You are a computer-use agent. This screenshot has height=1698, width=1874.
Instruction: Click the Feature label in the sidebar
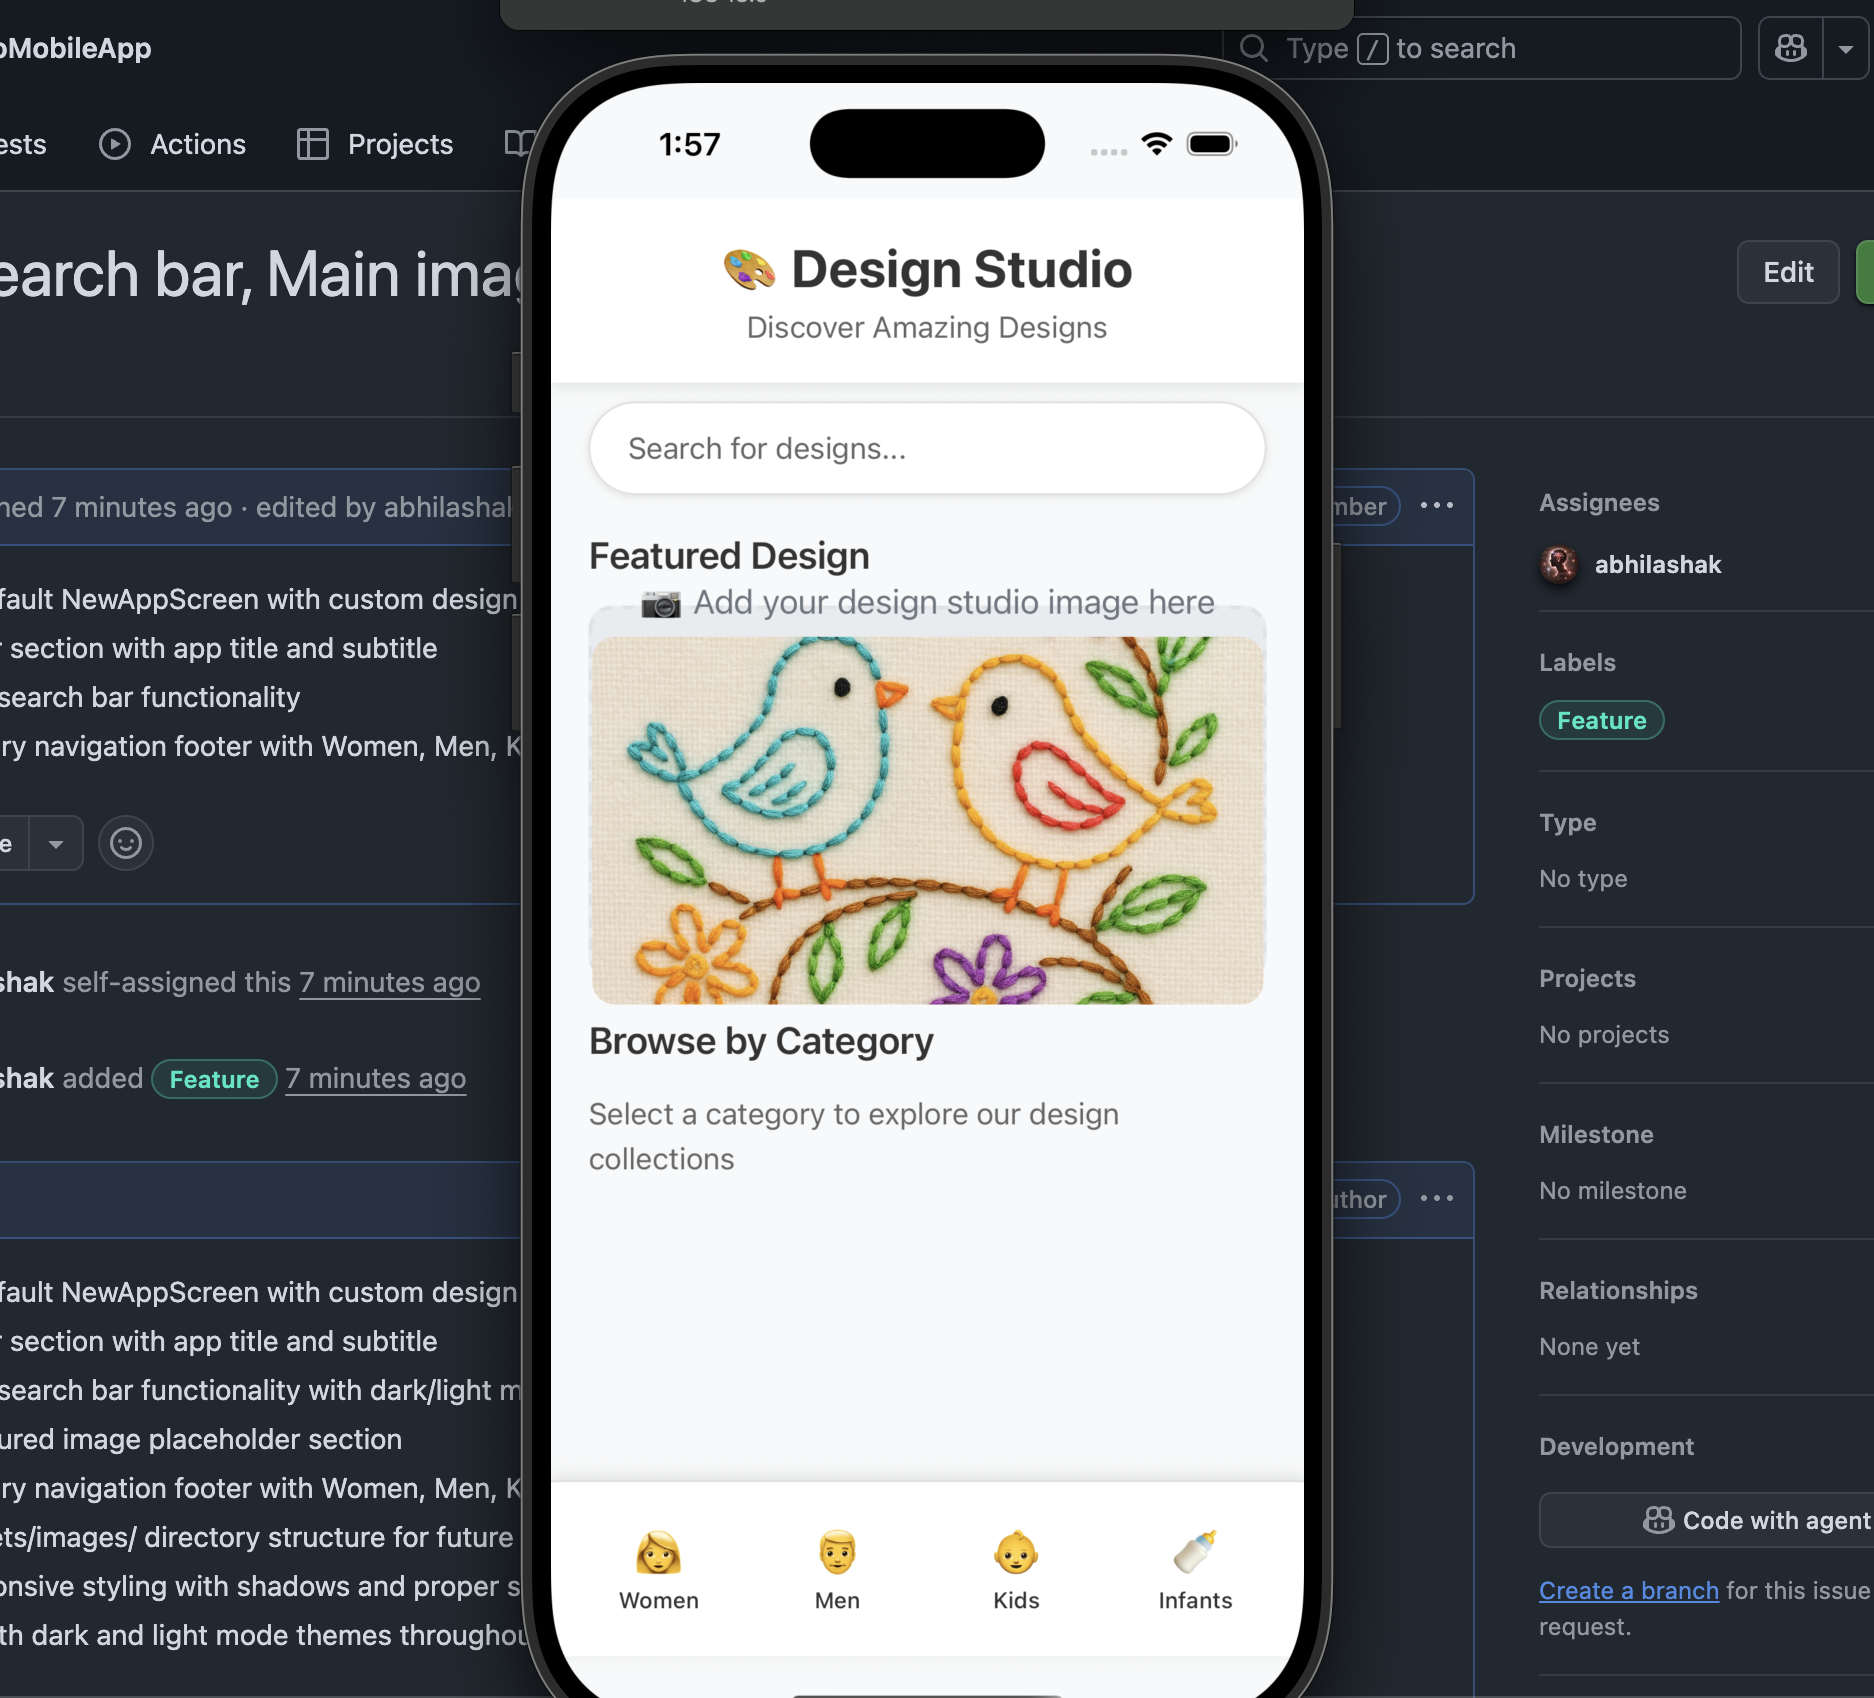point(1601,720)
